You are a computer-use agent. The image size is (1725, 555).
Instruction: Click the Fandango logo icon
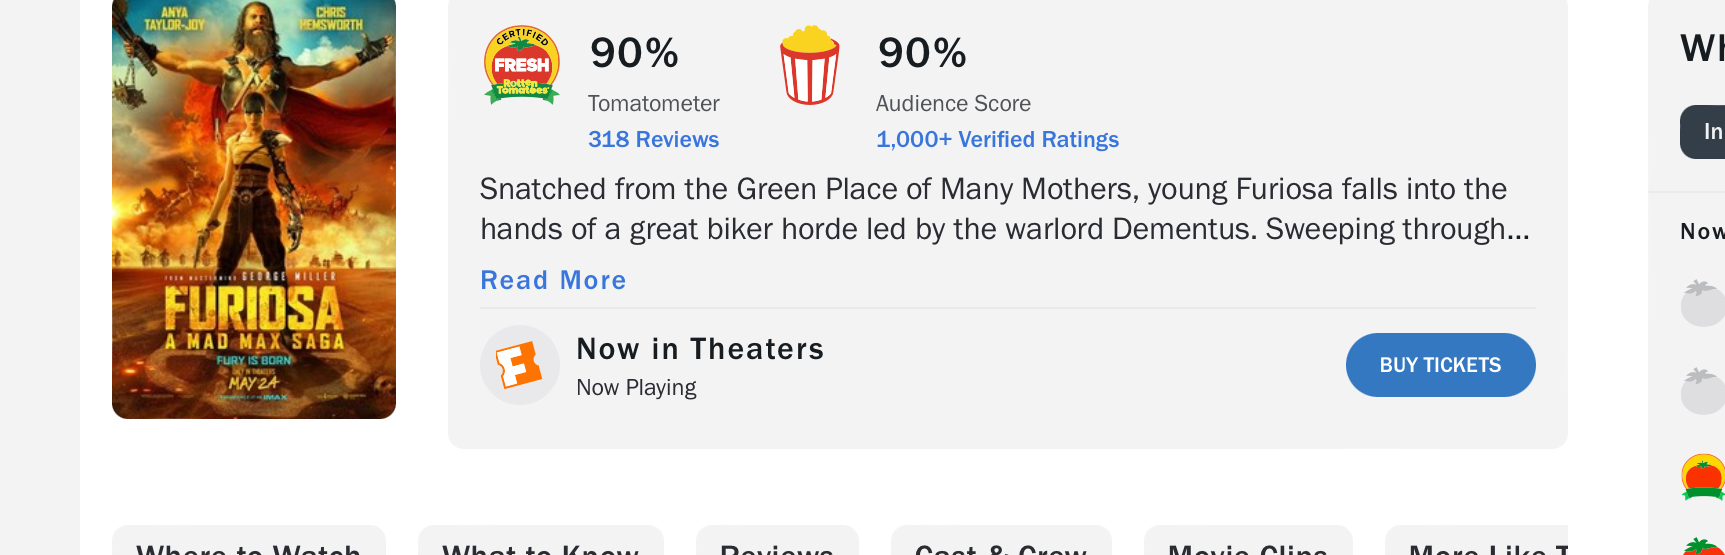coord(519,365)
